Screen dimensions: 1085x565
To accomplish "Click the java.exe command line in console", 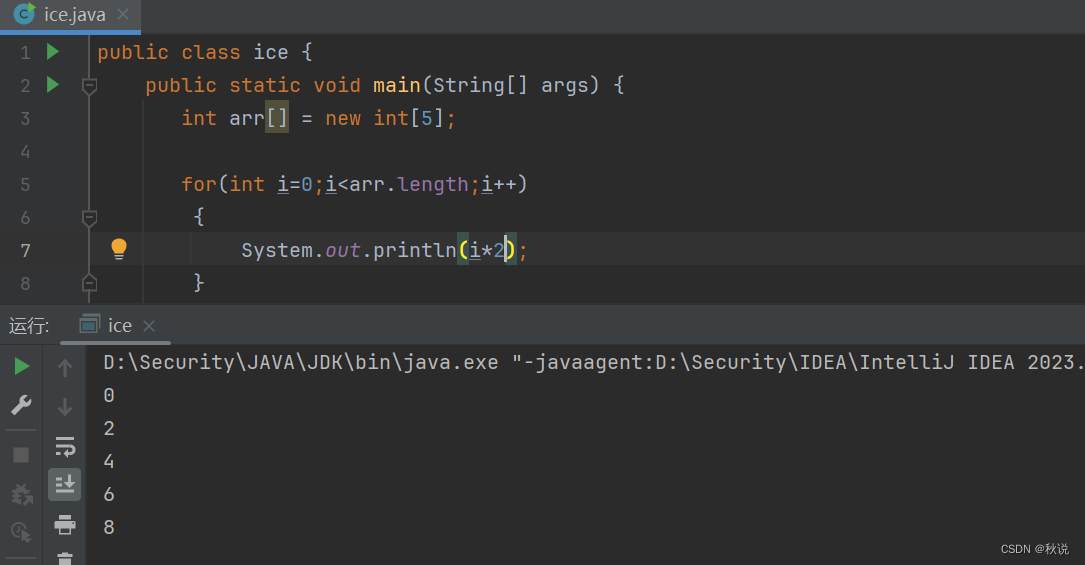I will 594,362.
